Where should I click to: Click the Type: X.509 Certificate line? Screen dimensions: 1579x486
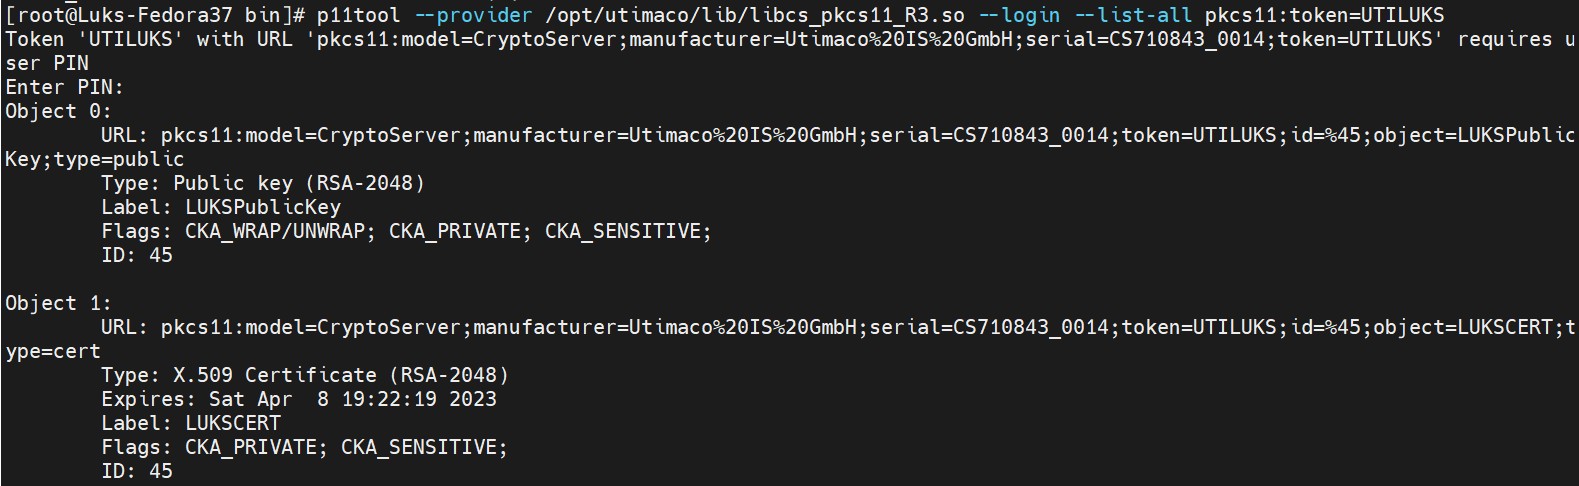pyautogui.click(x=305, y=375)
